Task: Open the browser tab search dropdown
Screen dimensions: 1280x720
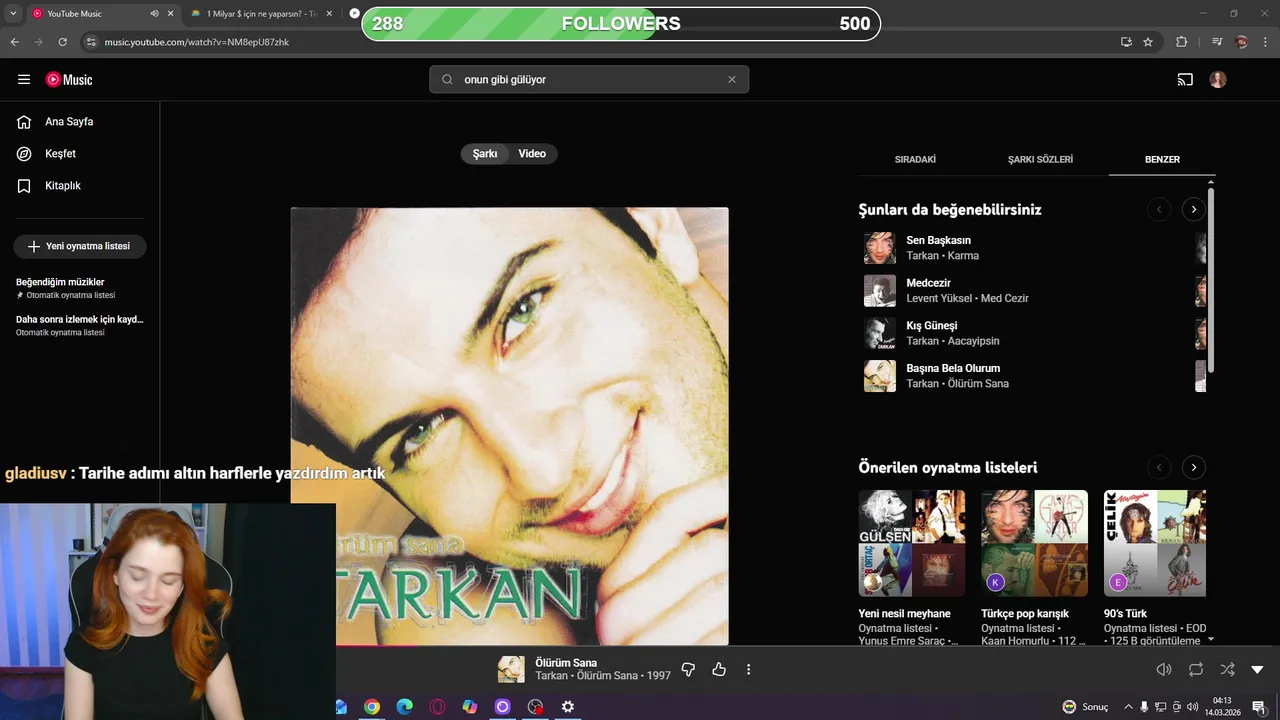Action: pyautogui.click(x=13, y=14)
